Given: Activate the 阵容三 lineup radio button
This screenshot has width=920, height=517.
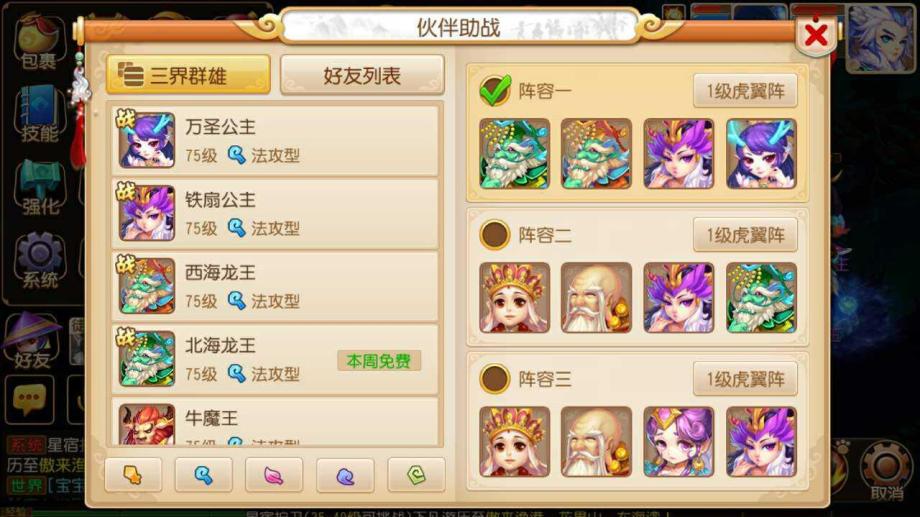Looking at the screenshot, I should (x=495, y=379).
